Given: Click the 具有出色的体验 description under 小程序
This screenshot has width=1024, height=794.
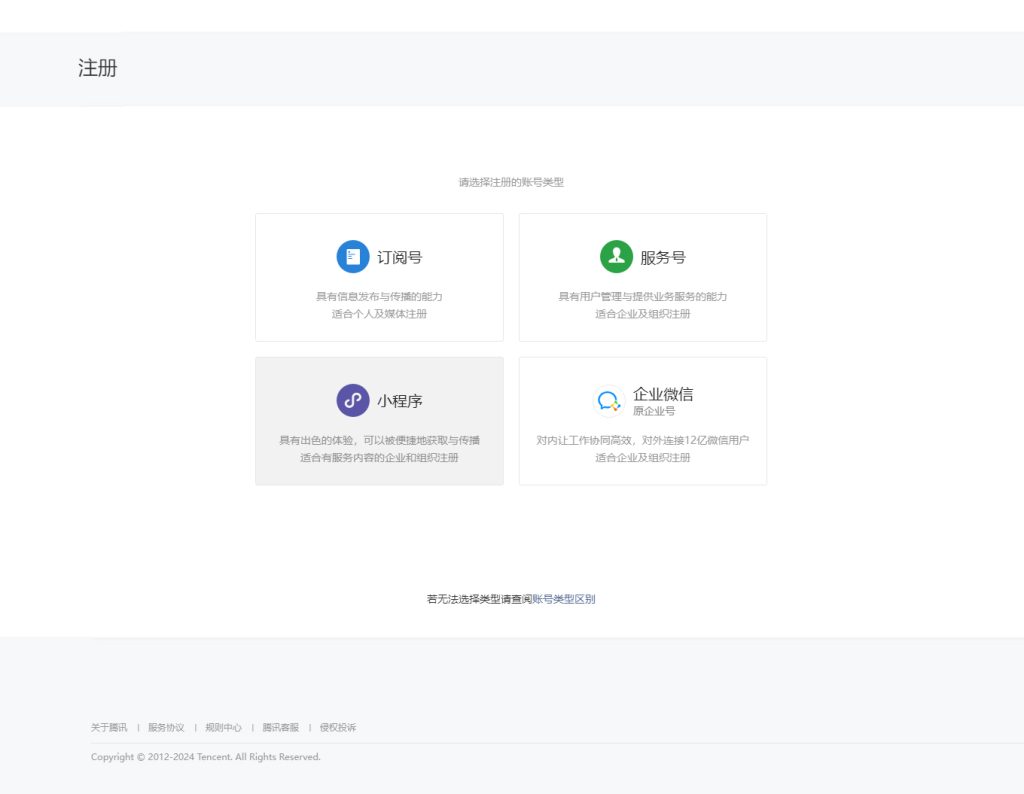Looking at the screenshot, I should pyautogui.click(x=379, y=440).
